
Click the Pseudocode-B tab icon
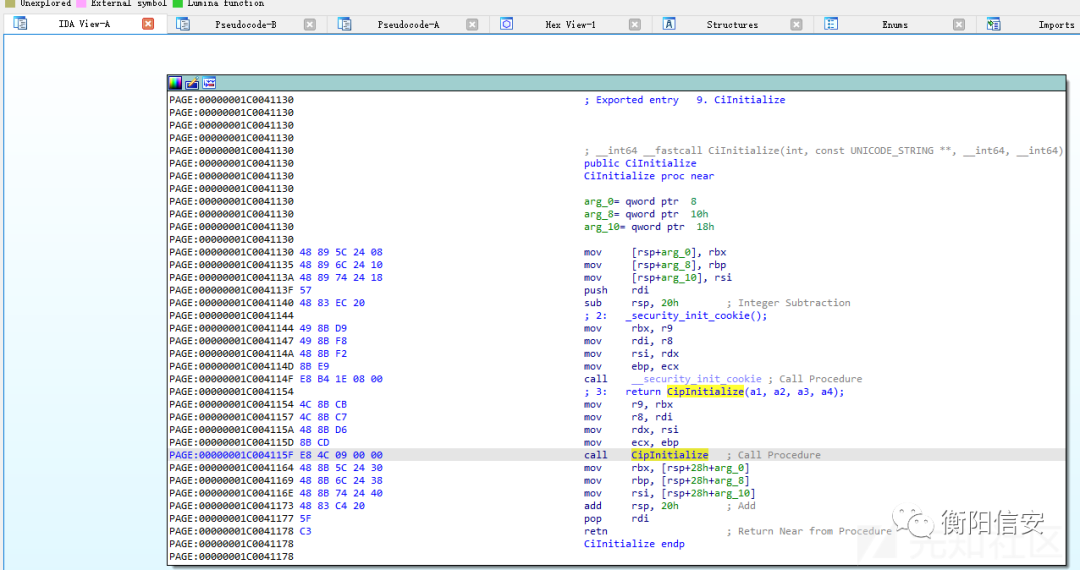(x=183, y=24)
